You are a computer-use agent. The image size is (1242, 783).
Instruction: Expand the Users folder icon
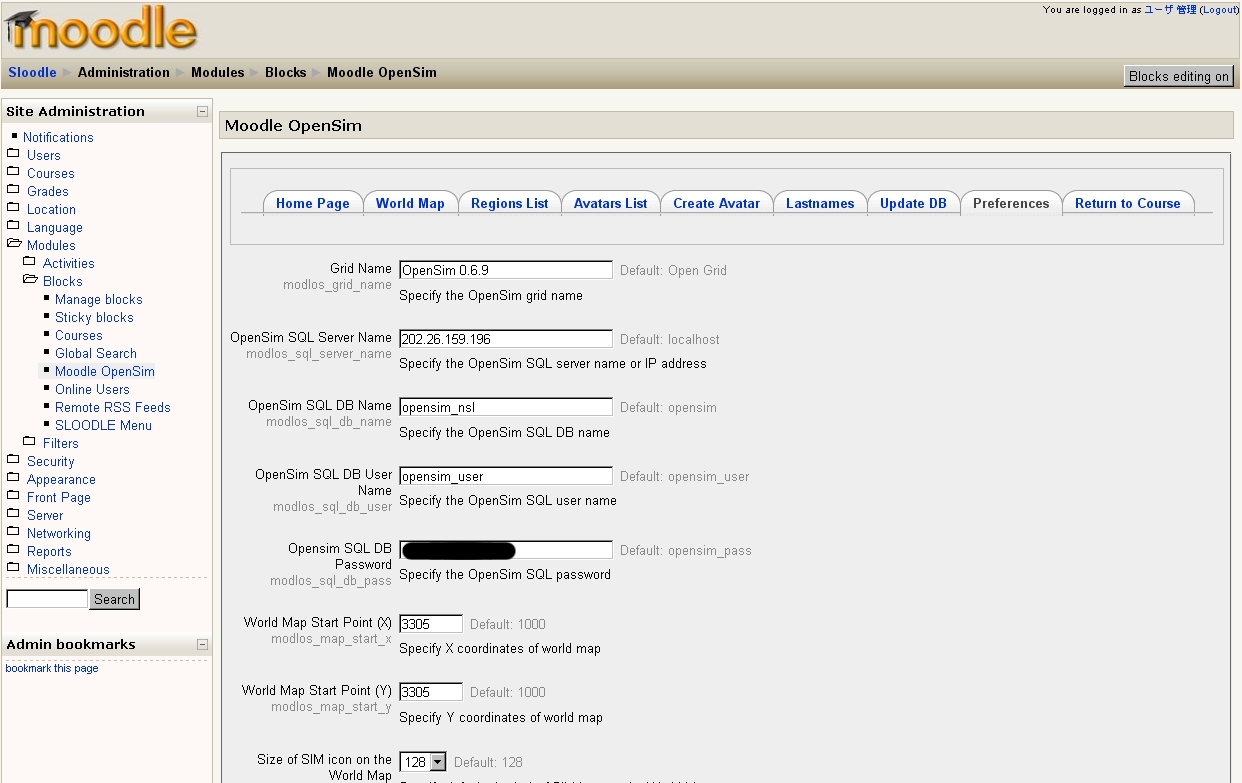coord(13,154)
